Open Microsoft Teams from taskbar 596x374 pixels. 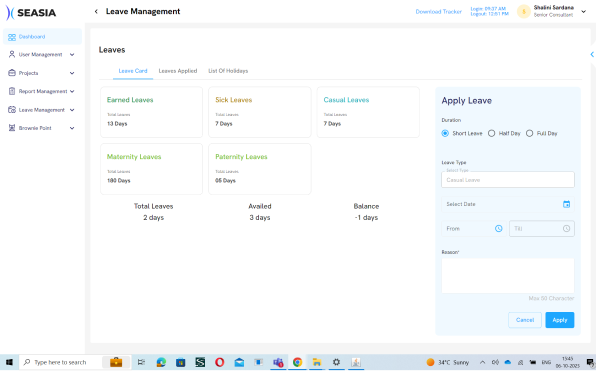point(278,362)
